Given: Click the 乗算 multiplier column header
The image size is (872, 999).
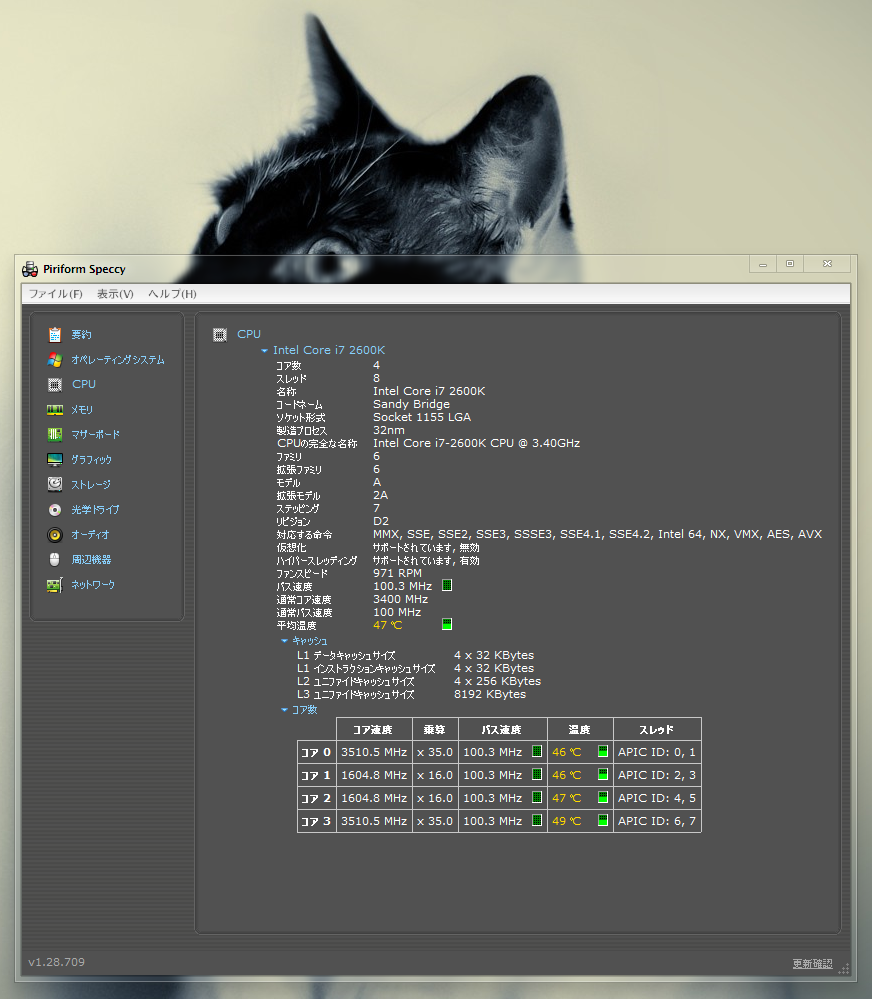Looking at the screenshot, I should click(435, 729).
